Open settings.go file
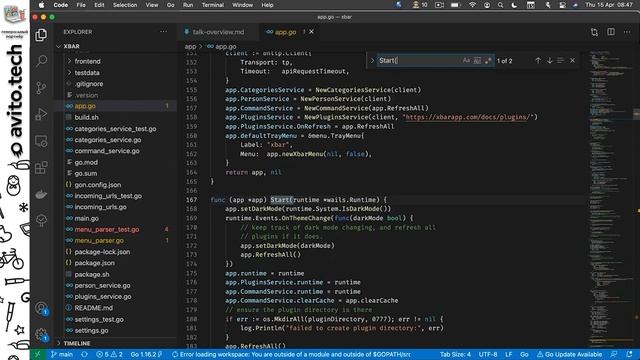The width and height of the screenshot is (640, 360). tap(91, 330)
